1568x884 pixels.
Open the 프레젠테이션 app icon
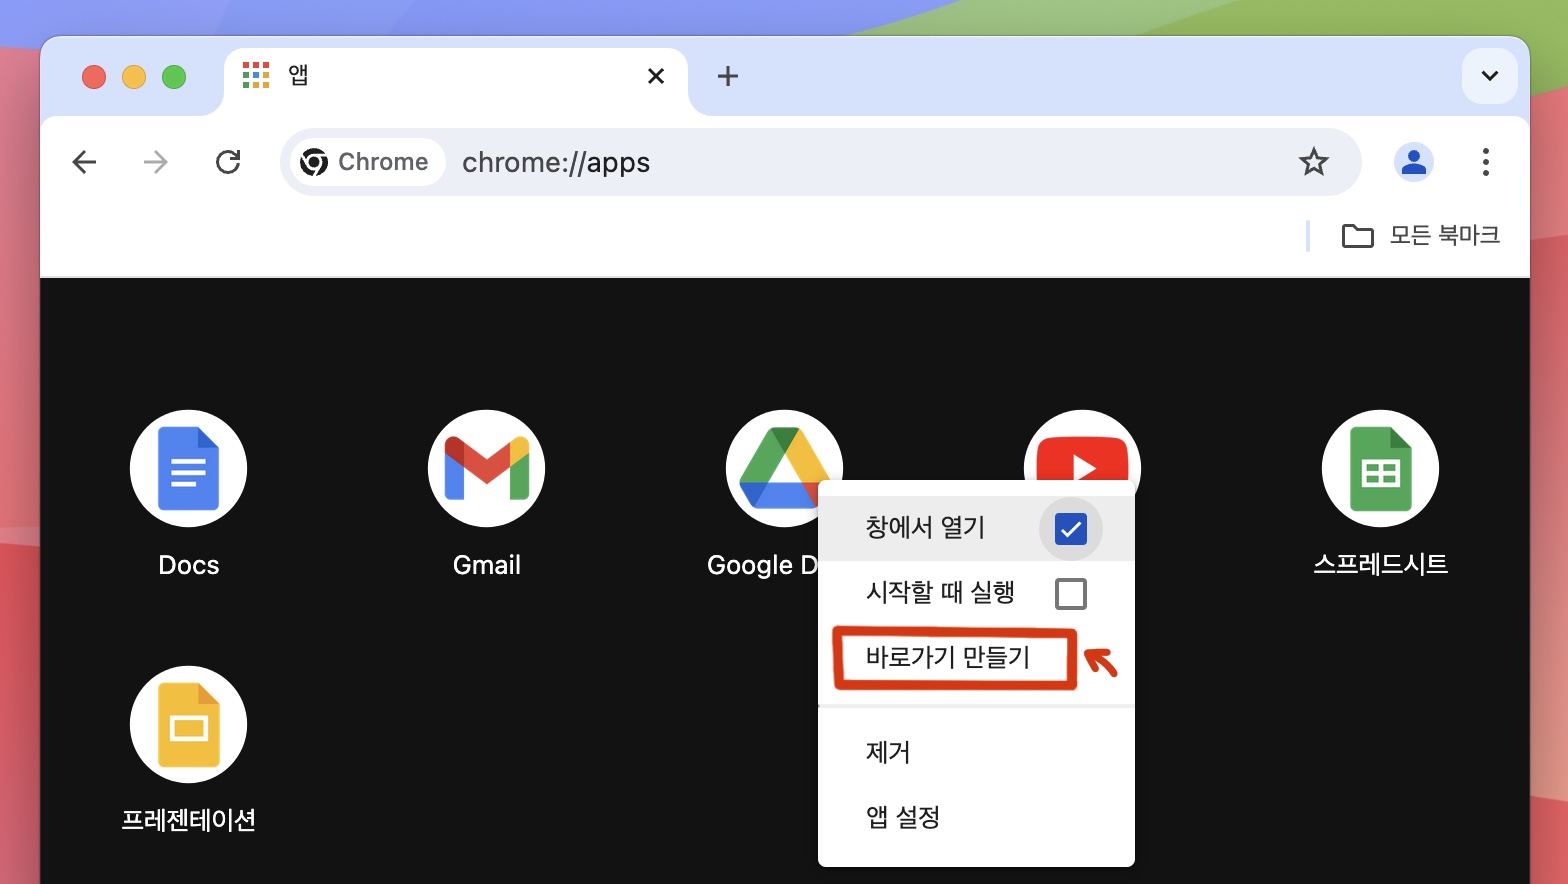[188, 724]
